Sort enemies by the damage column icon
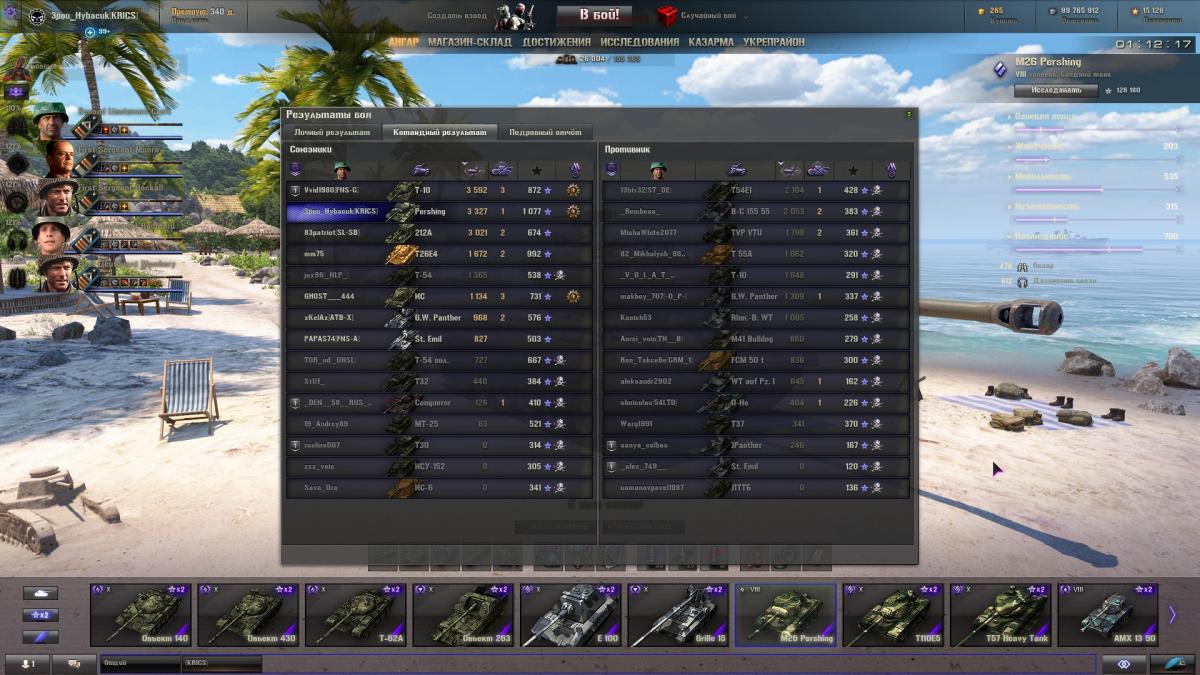Viewport: 1200px width, 675px height. [791, 170]
